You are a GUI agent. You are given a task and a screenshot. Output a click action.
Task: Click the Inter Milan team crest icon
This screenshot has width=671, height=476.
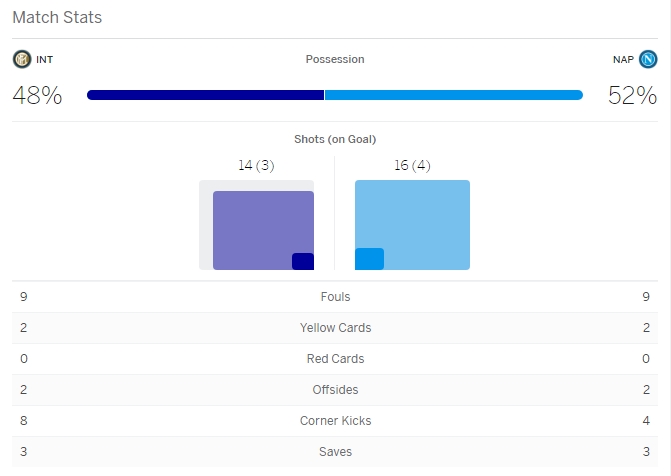point(22,59)
